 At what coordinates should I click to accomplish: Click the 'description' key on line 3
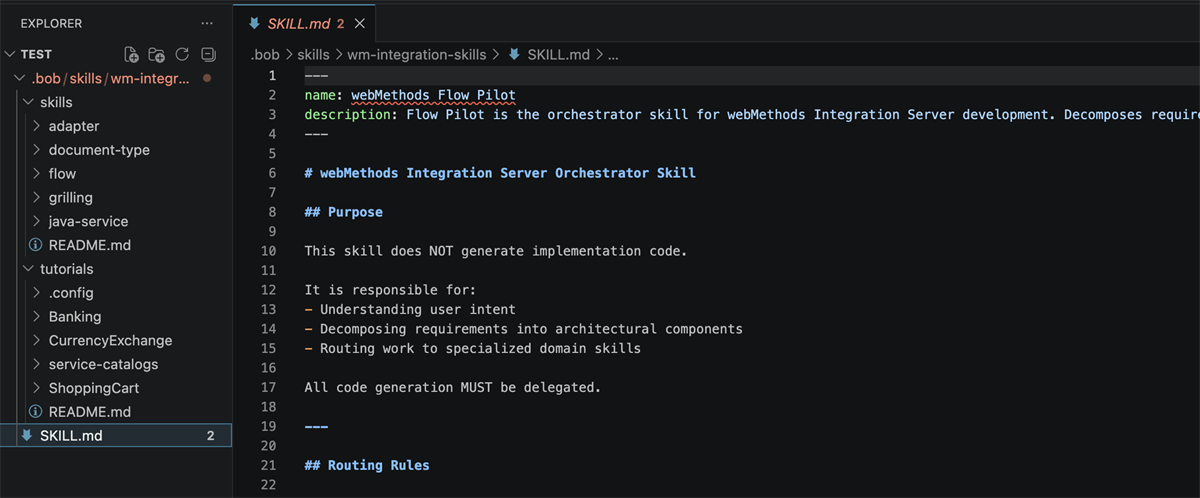[347, 114]
